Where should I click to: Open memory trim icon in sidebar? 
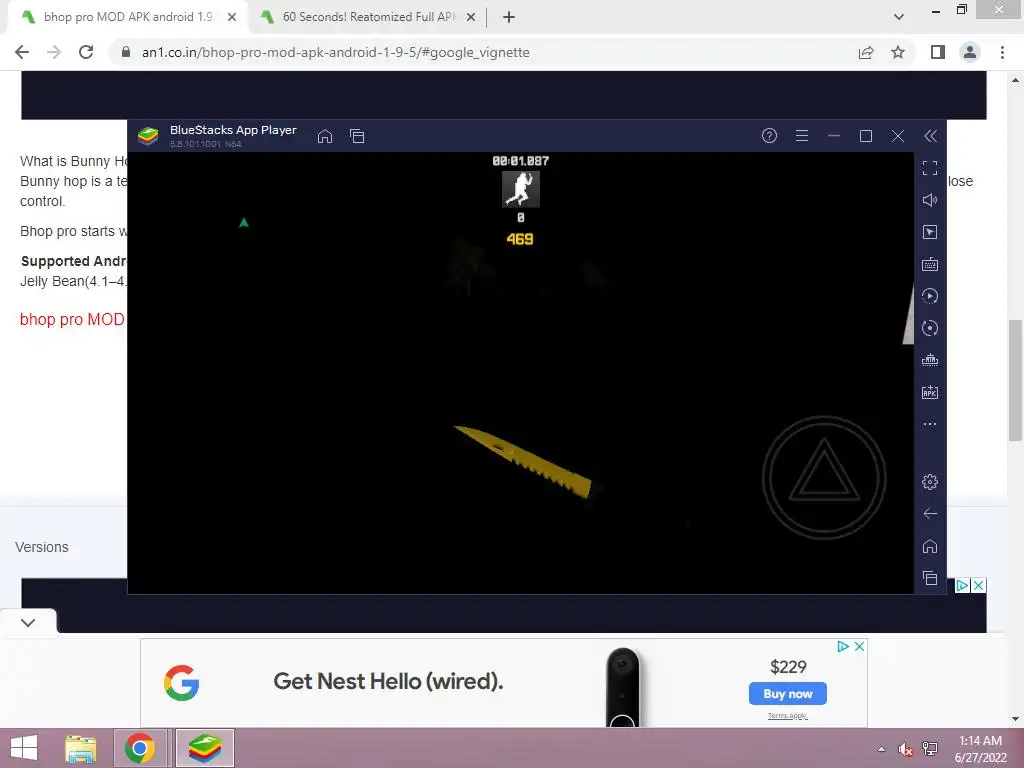[x=930, y=360]
